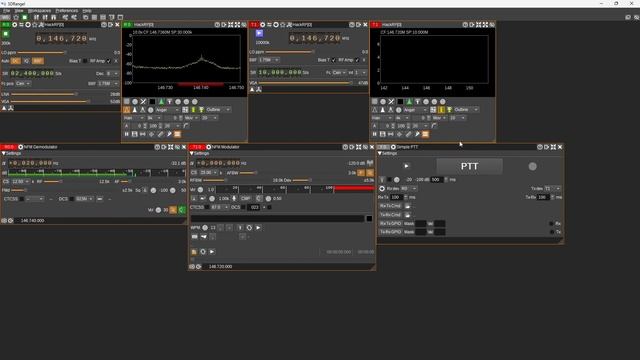Viewport: 640px width, 360px height.
Task: Click the crossed-lines clear icon in R0 spectrum toolbar
Action: click(x=143, y=102)
